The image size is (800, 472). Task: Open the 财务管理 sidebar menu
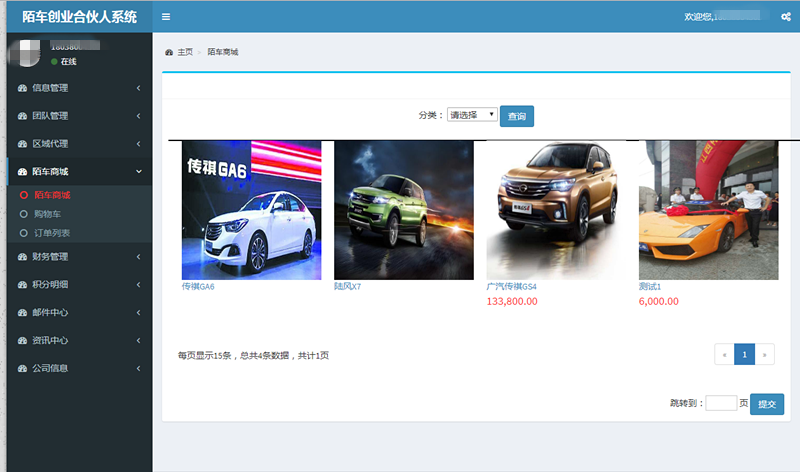[x=80, y=257]
